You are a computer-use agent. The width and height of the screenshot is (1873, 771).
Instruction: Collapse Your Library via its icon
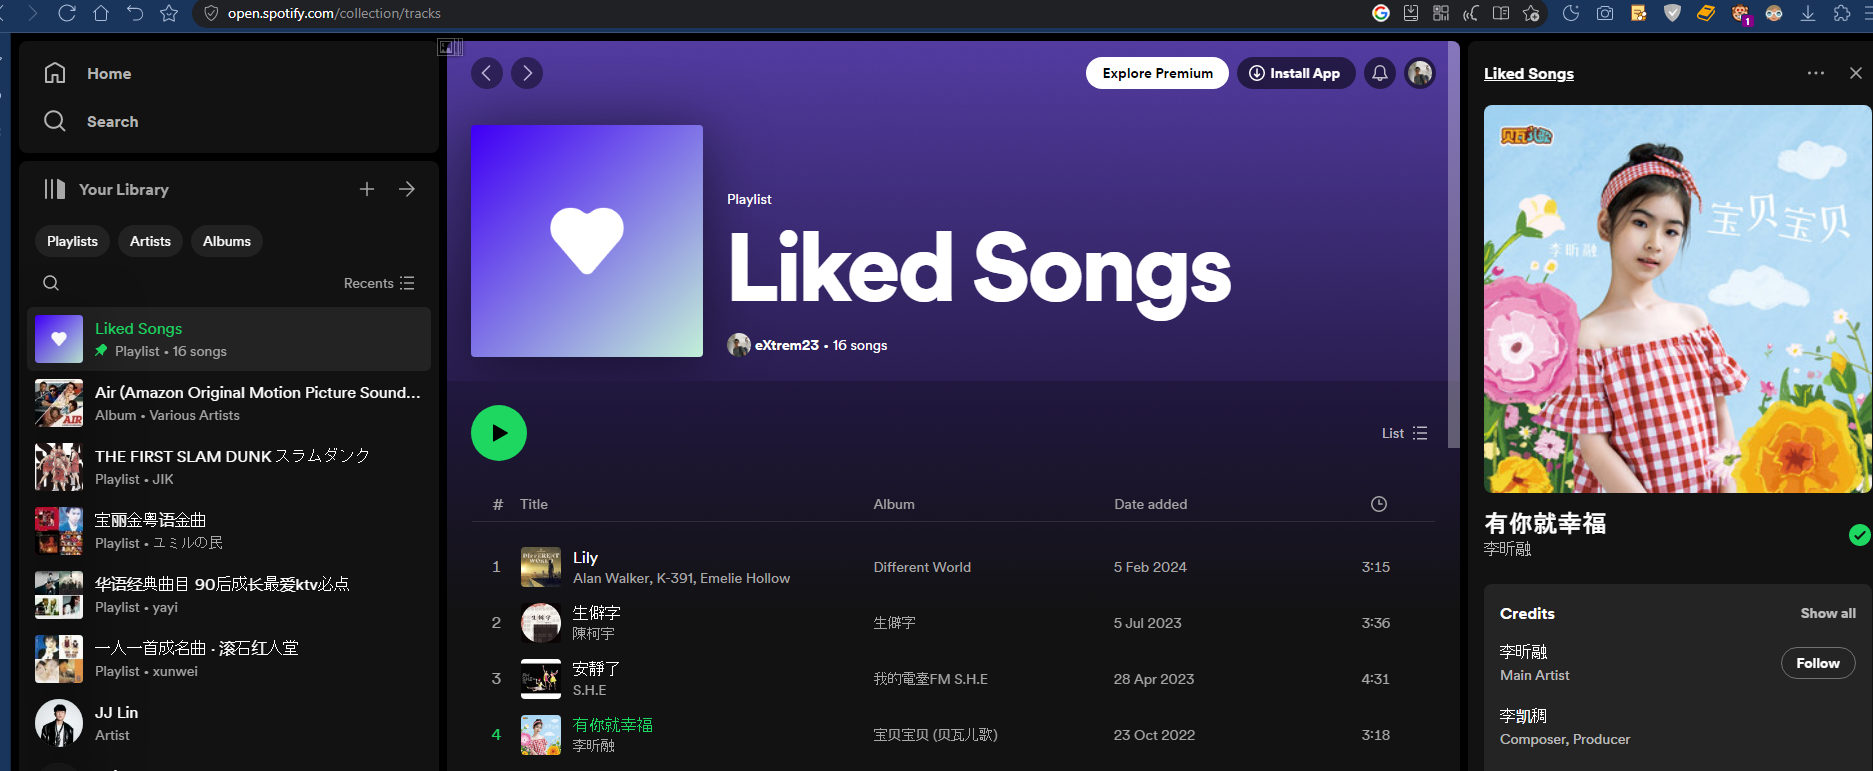[55, 189]
